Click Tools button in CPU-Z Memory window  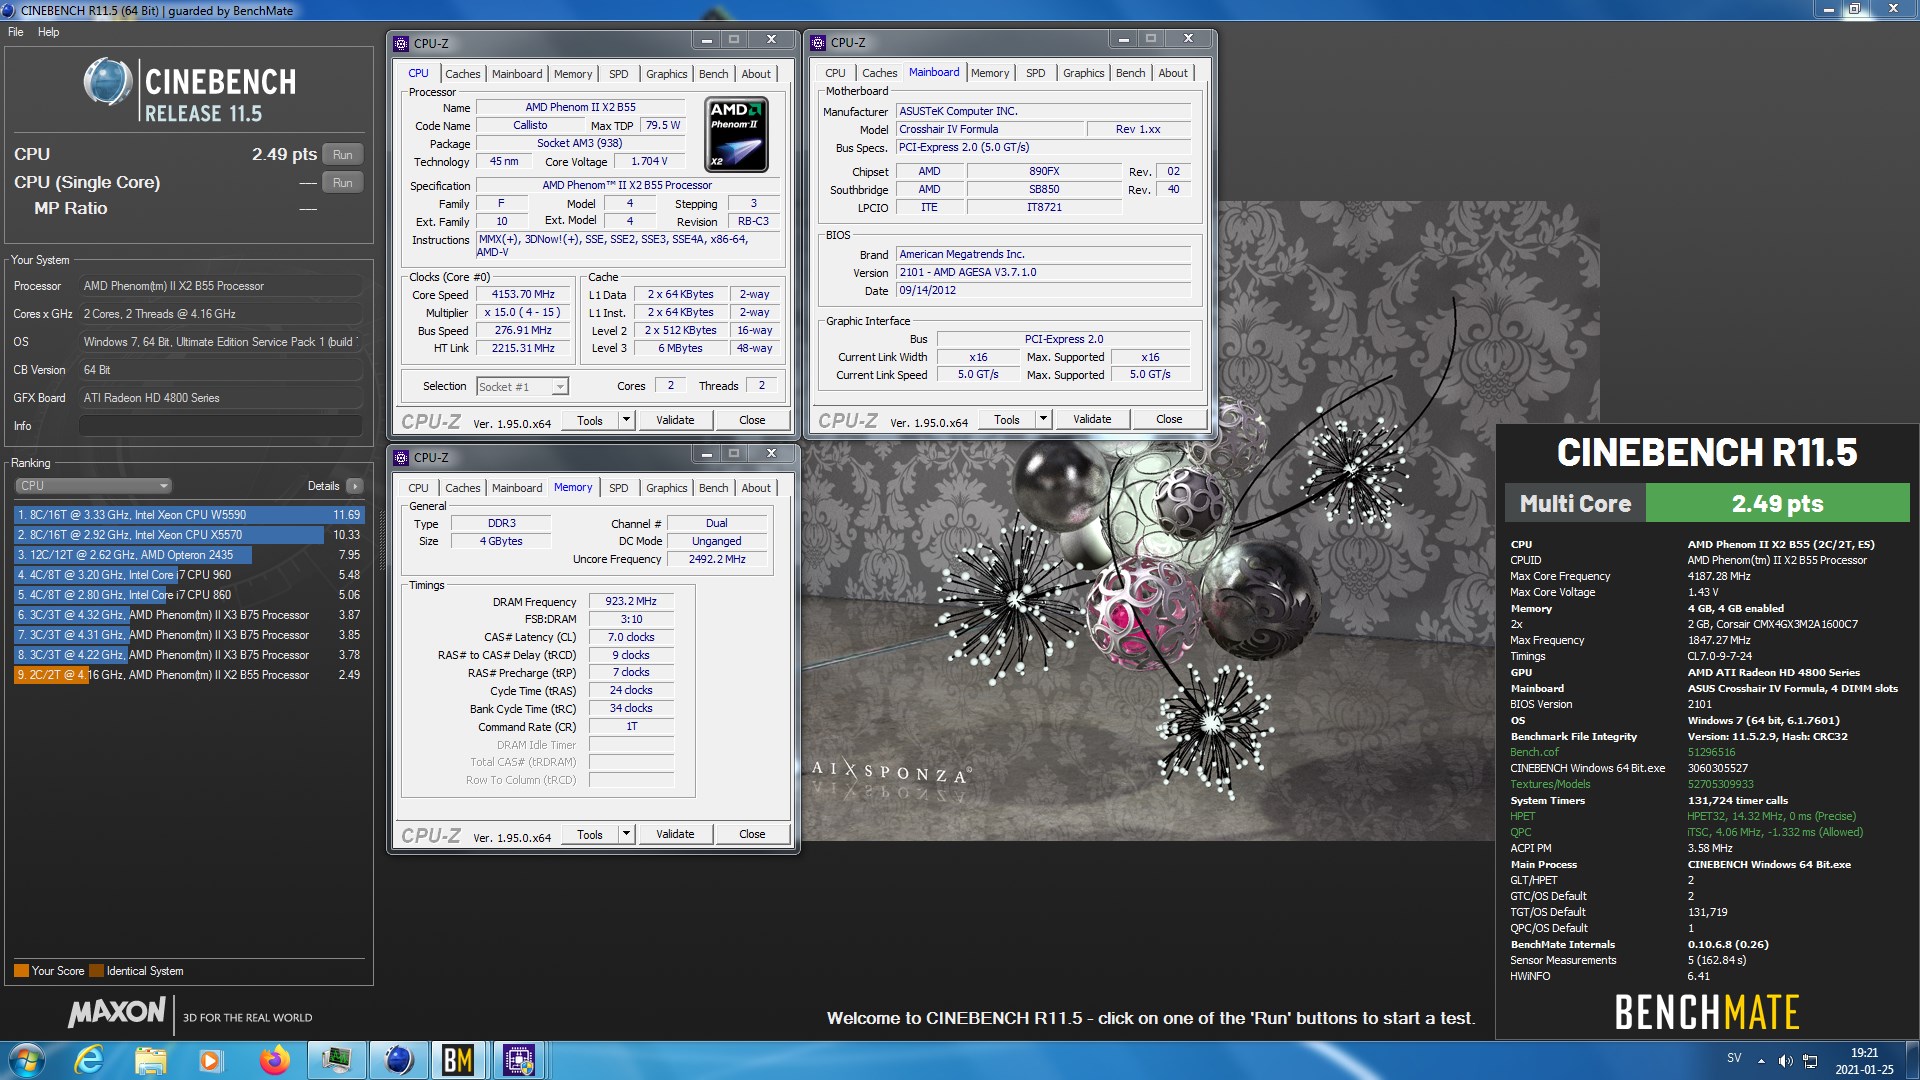tap(590, 834)
